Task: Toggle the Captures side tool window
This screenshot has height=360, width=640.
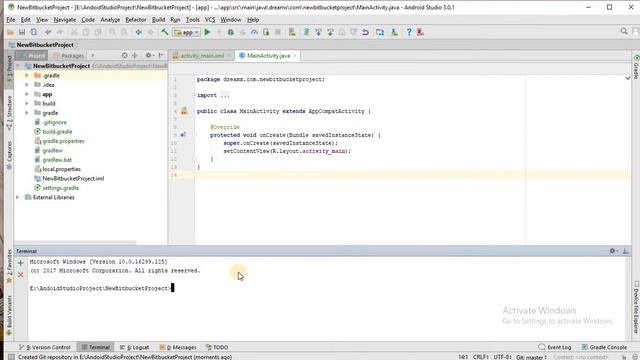Action: tap(9, 156)
